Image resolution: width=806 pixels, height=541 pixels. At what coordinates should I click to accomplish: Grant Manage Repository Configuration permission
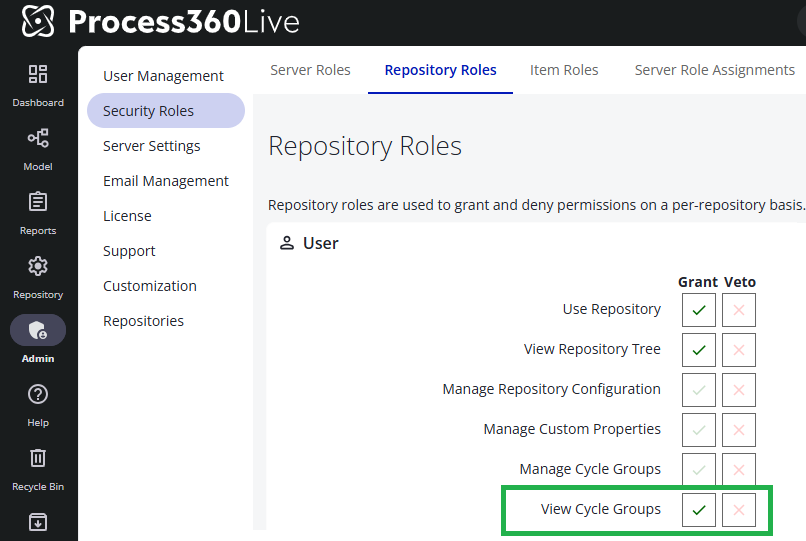[699, 390]
